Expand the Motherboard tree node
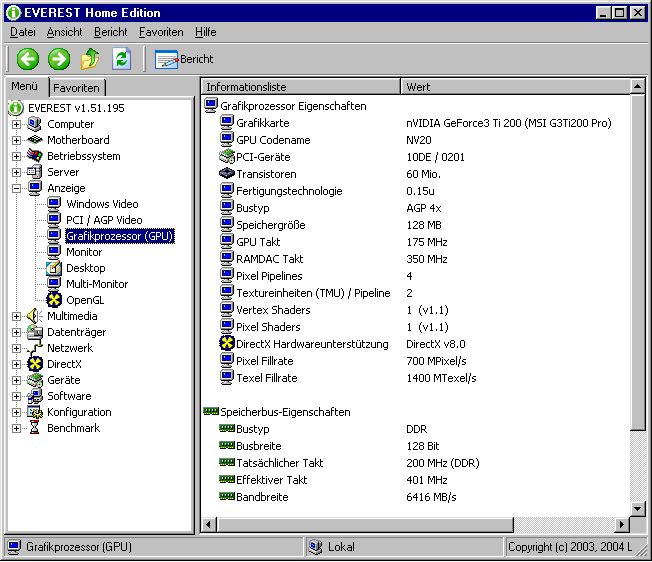 pyautogui.click(x=16, y=140)
